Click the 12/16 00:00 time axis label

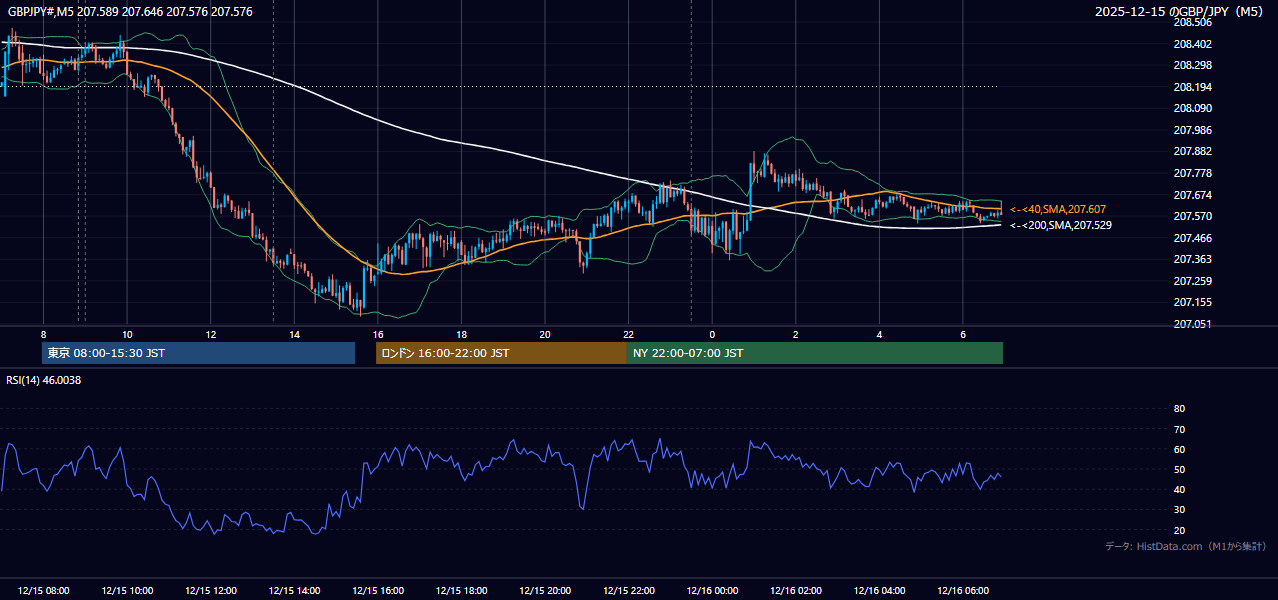[712, 591]
